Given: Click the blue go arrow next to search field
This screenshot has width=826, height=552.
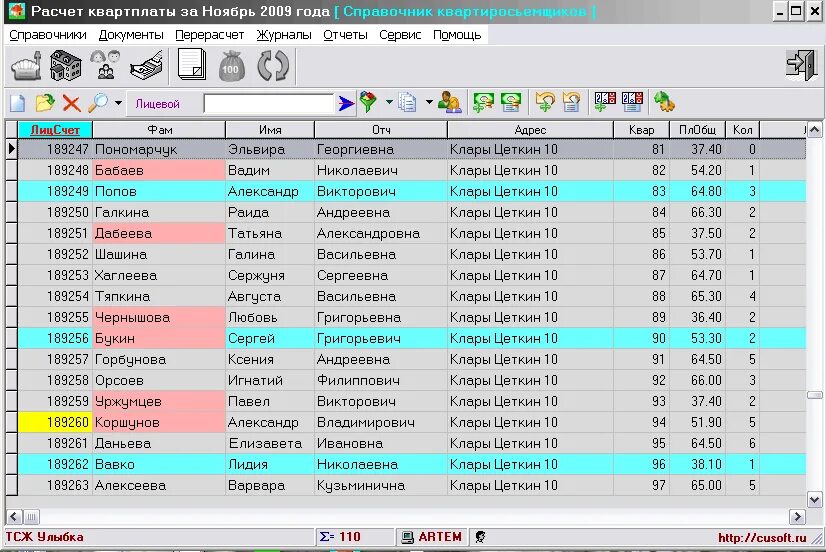Looking at the screenshot, I should coord(346,103).
